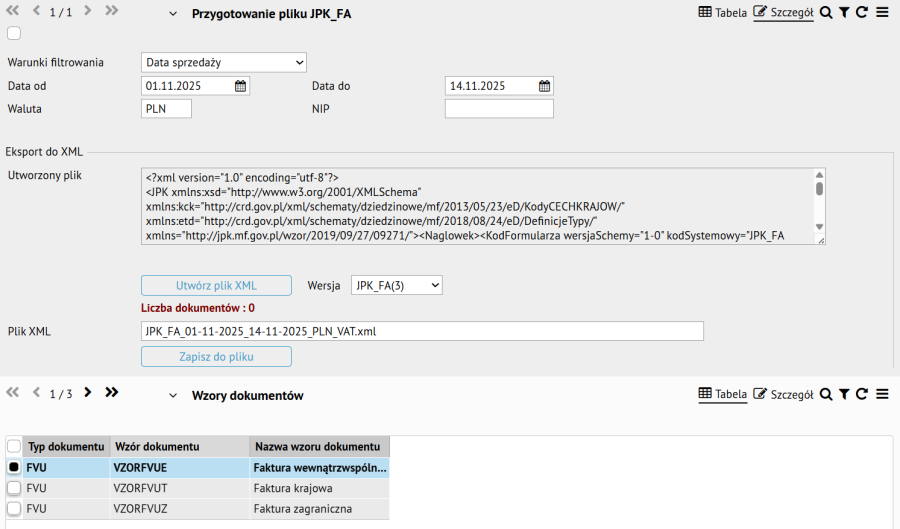
Task: Click into the NIP input field
Action: pos(498,109)
